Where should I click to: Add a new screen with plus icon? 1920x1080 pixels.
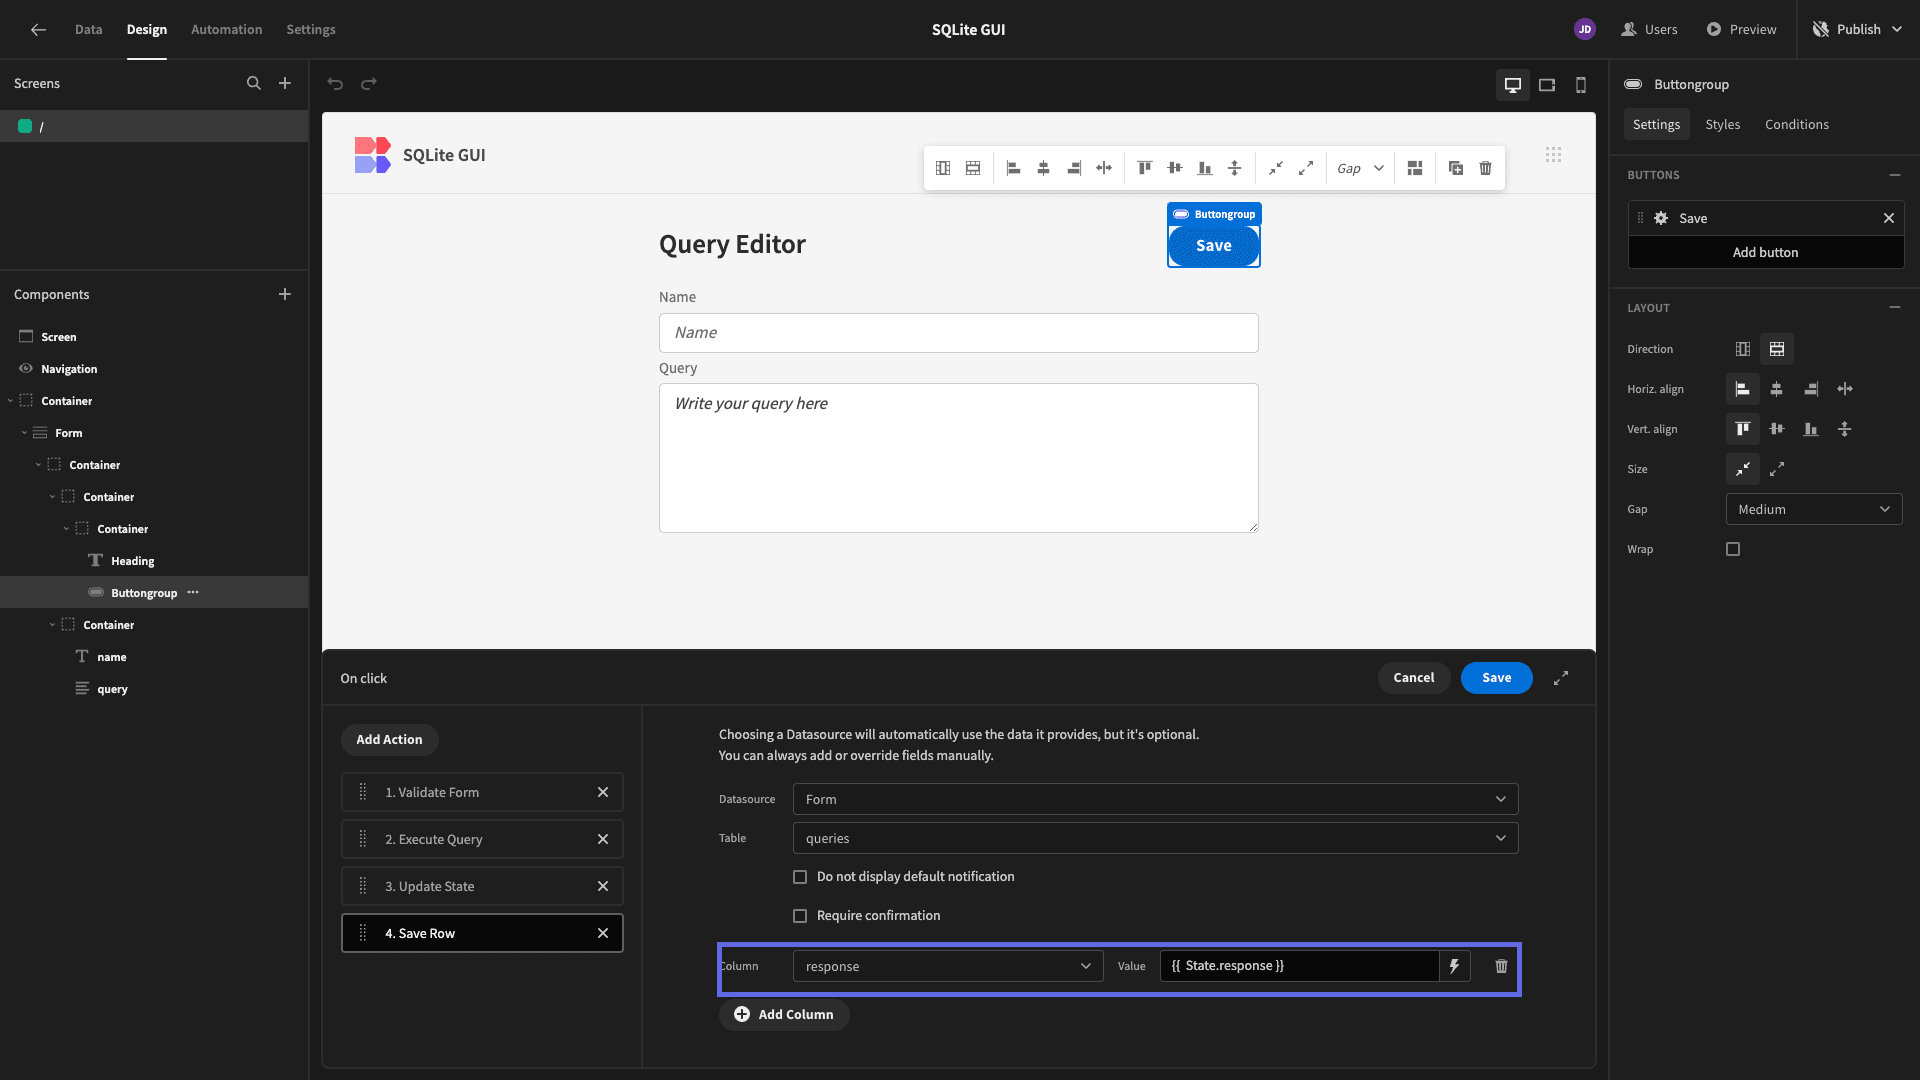[x=285, y=84]
